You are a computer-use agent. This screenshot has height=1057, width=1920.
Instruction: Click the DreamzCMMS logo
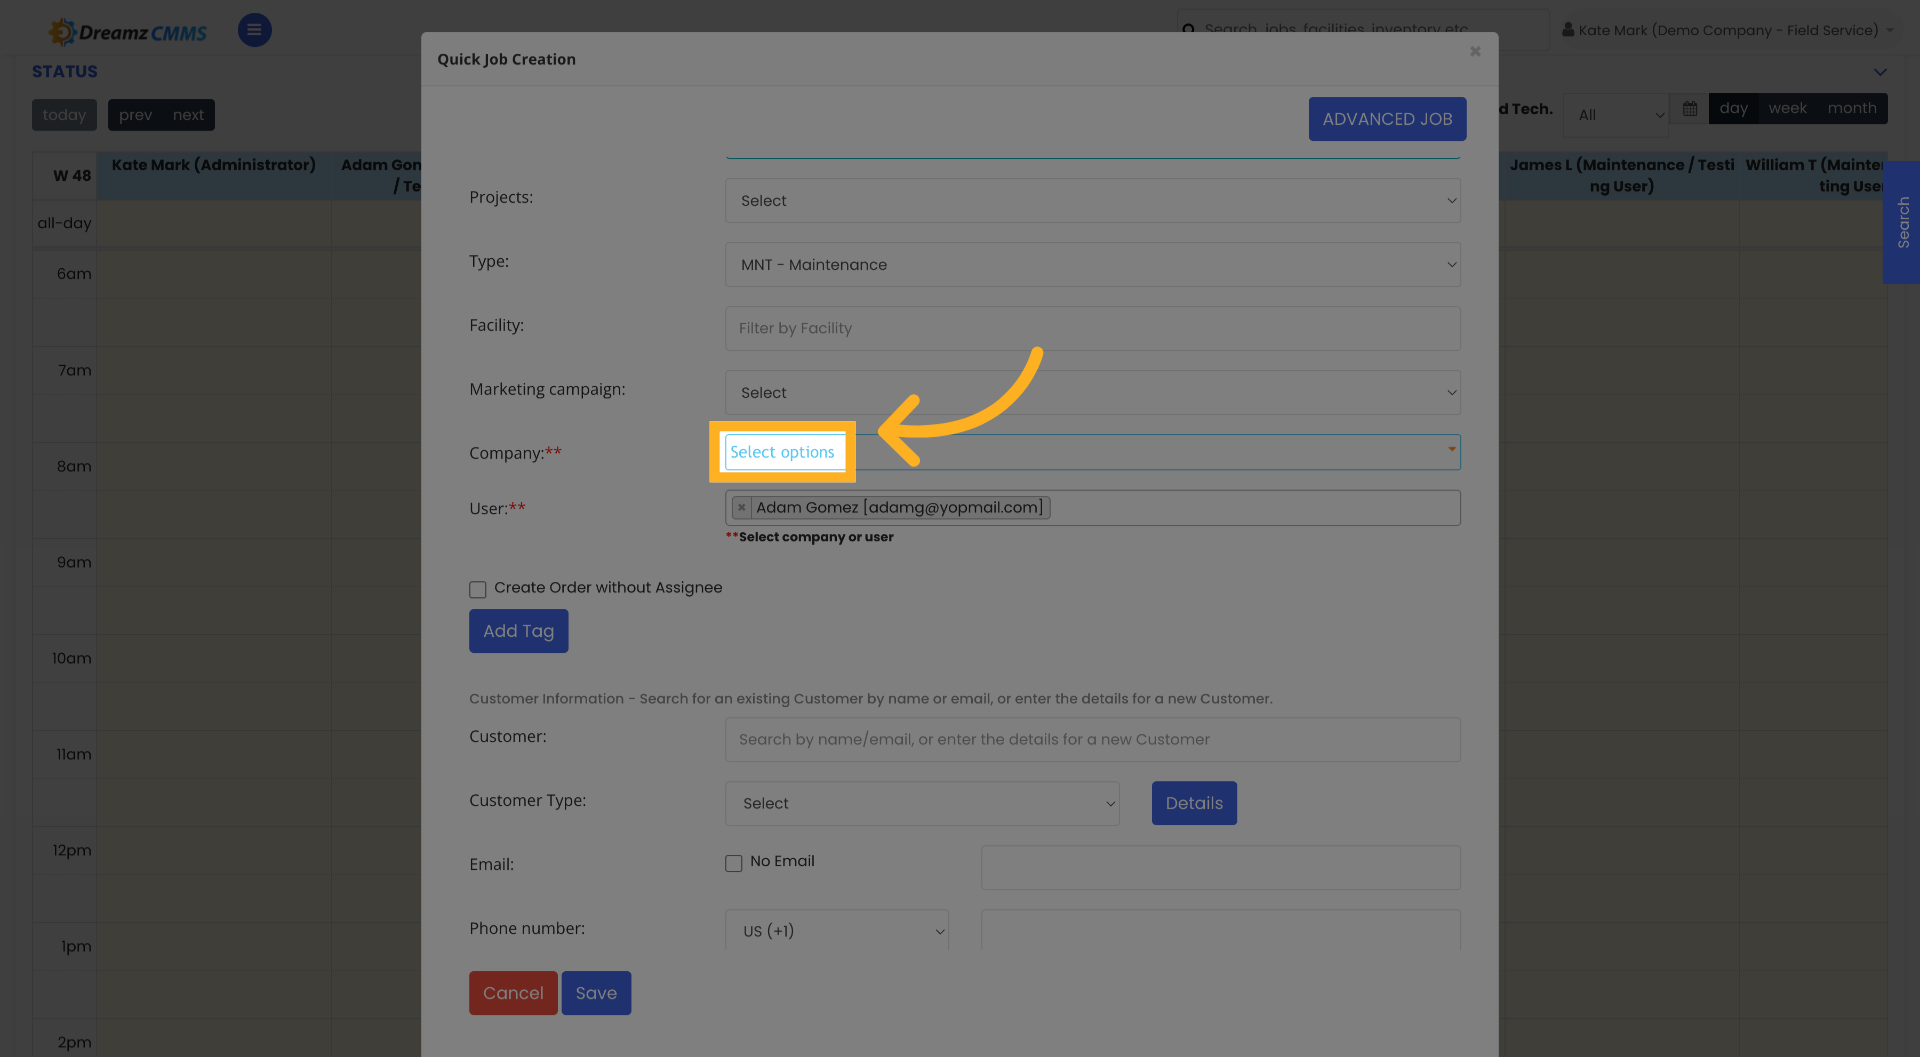coord(127,30)
